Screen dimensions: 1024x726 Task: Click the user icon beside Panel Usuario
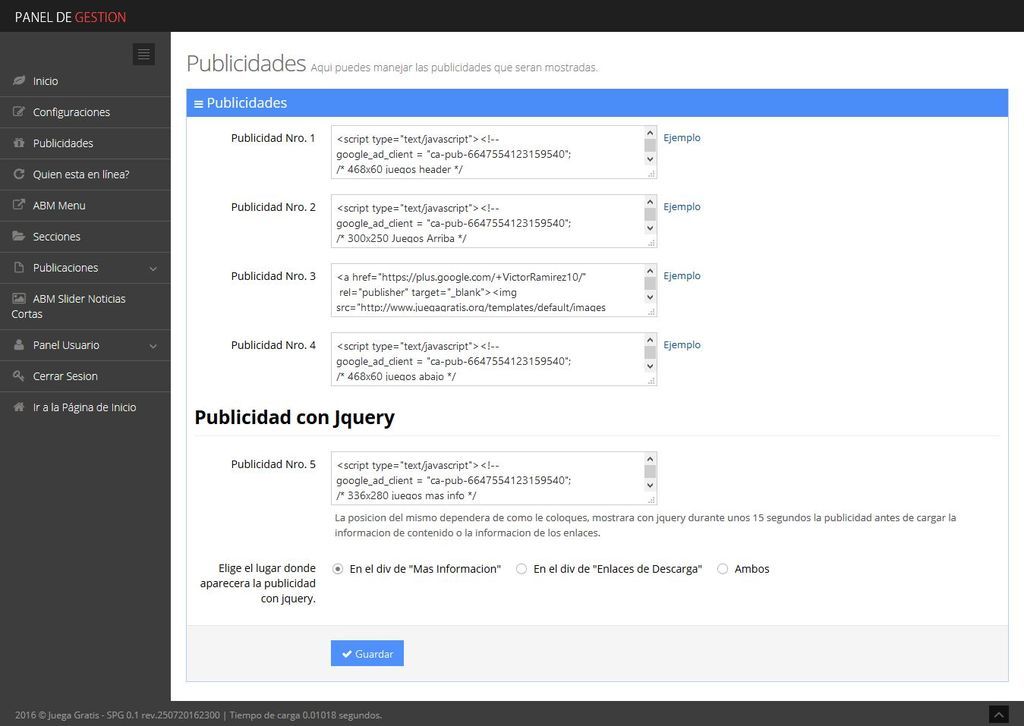pos(19,345)
